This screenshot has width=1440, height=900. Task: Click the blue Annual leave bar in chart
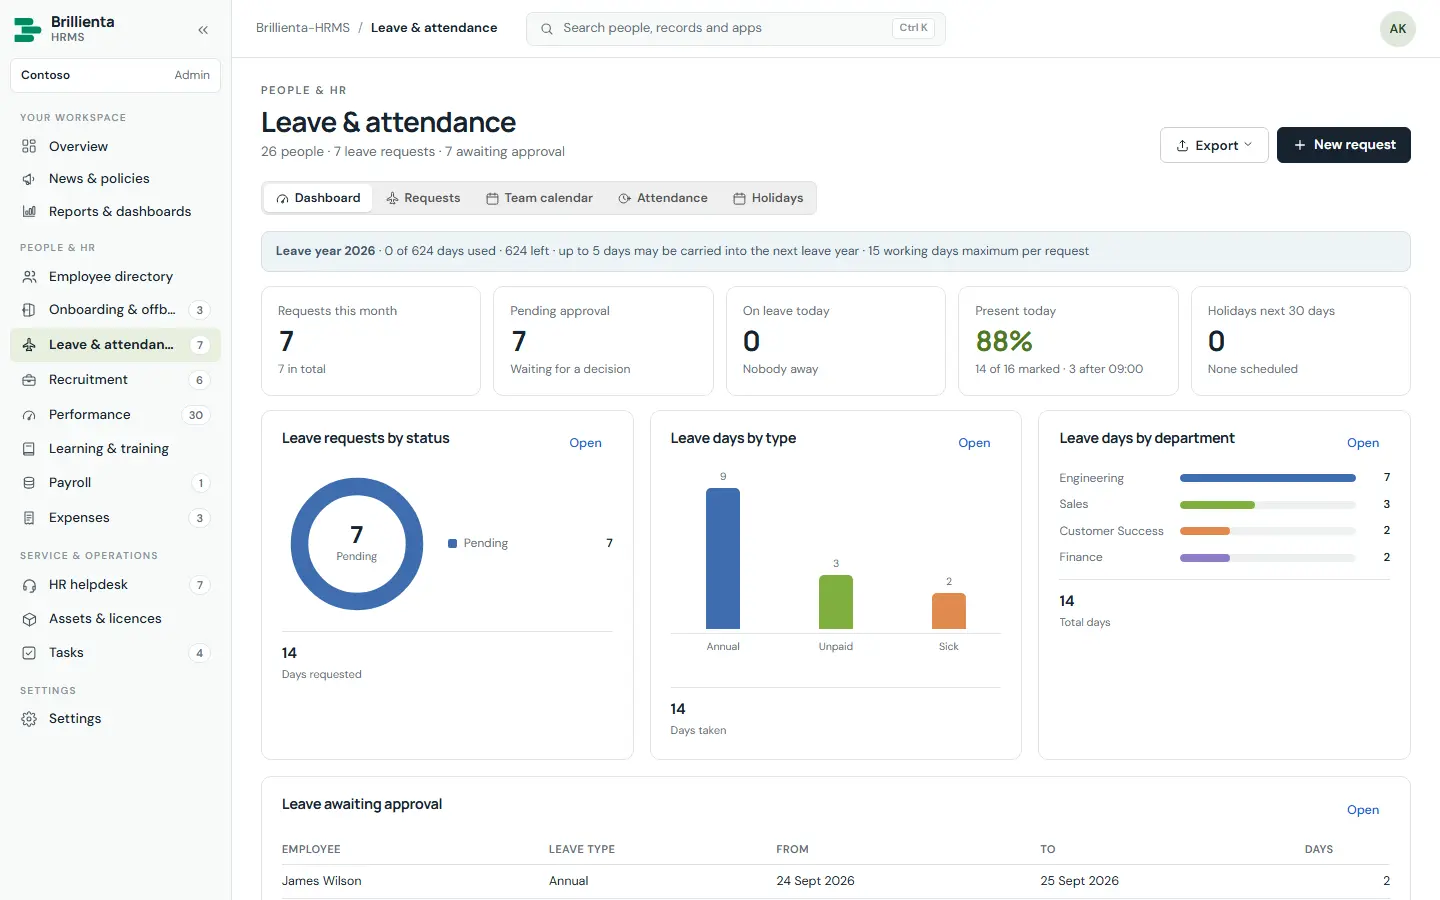[x=723, y=558]
